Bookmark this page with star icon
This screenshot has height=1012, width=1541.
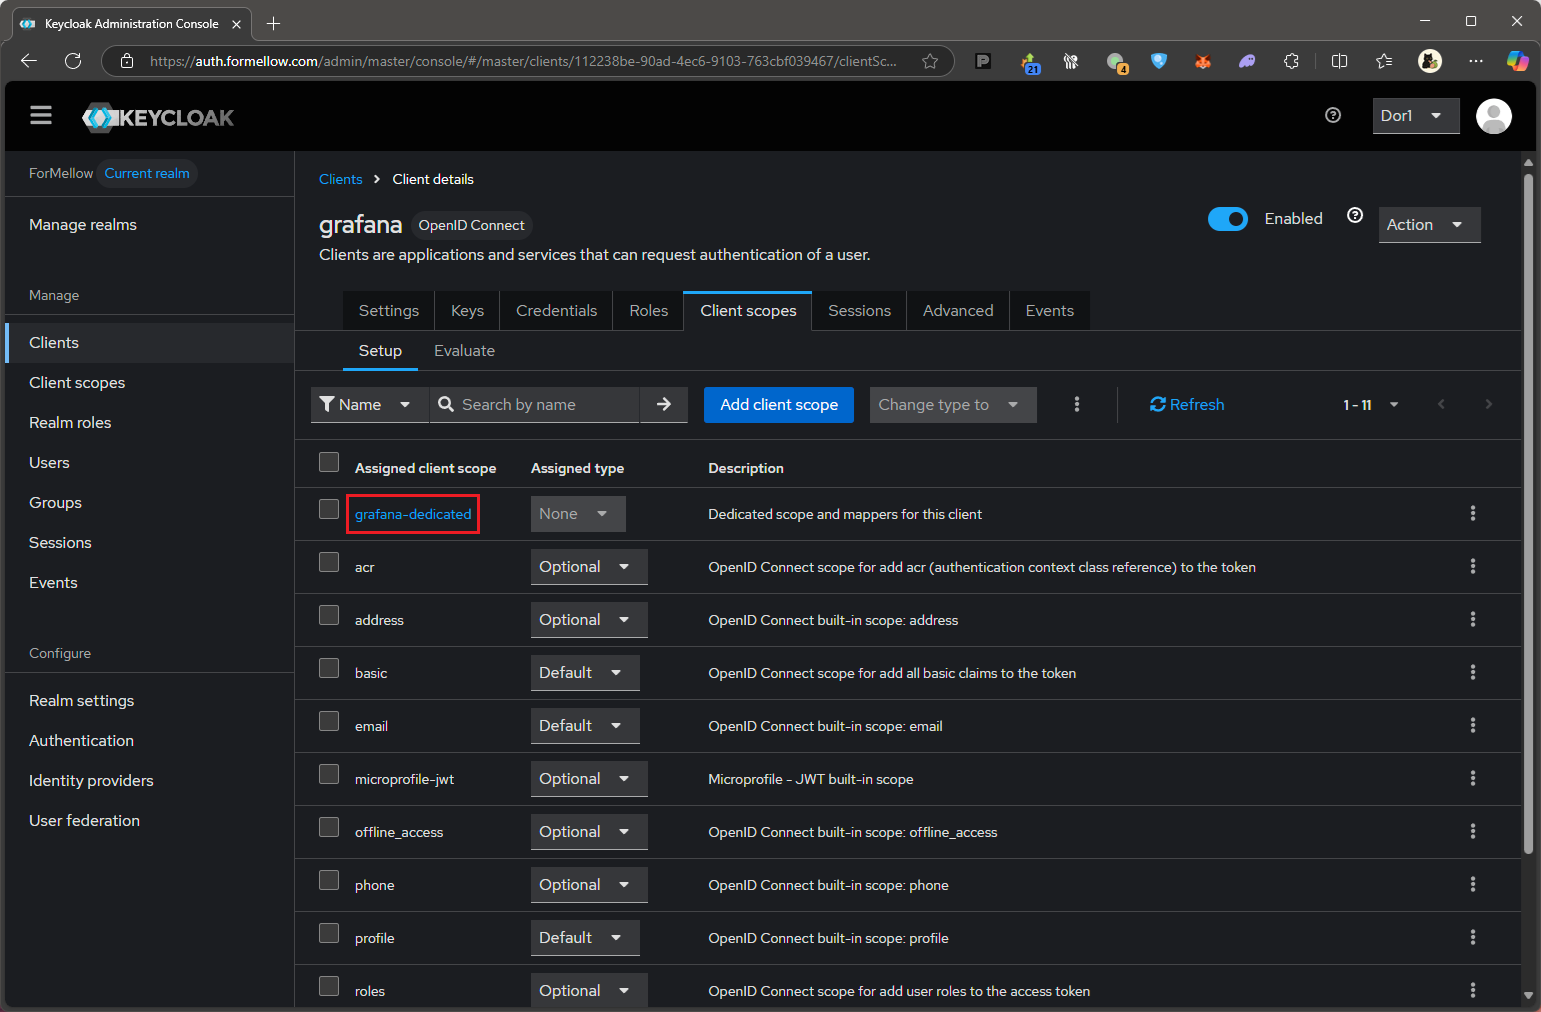[930, 61]
